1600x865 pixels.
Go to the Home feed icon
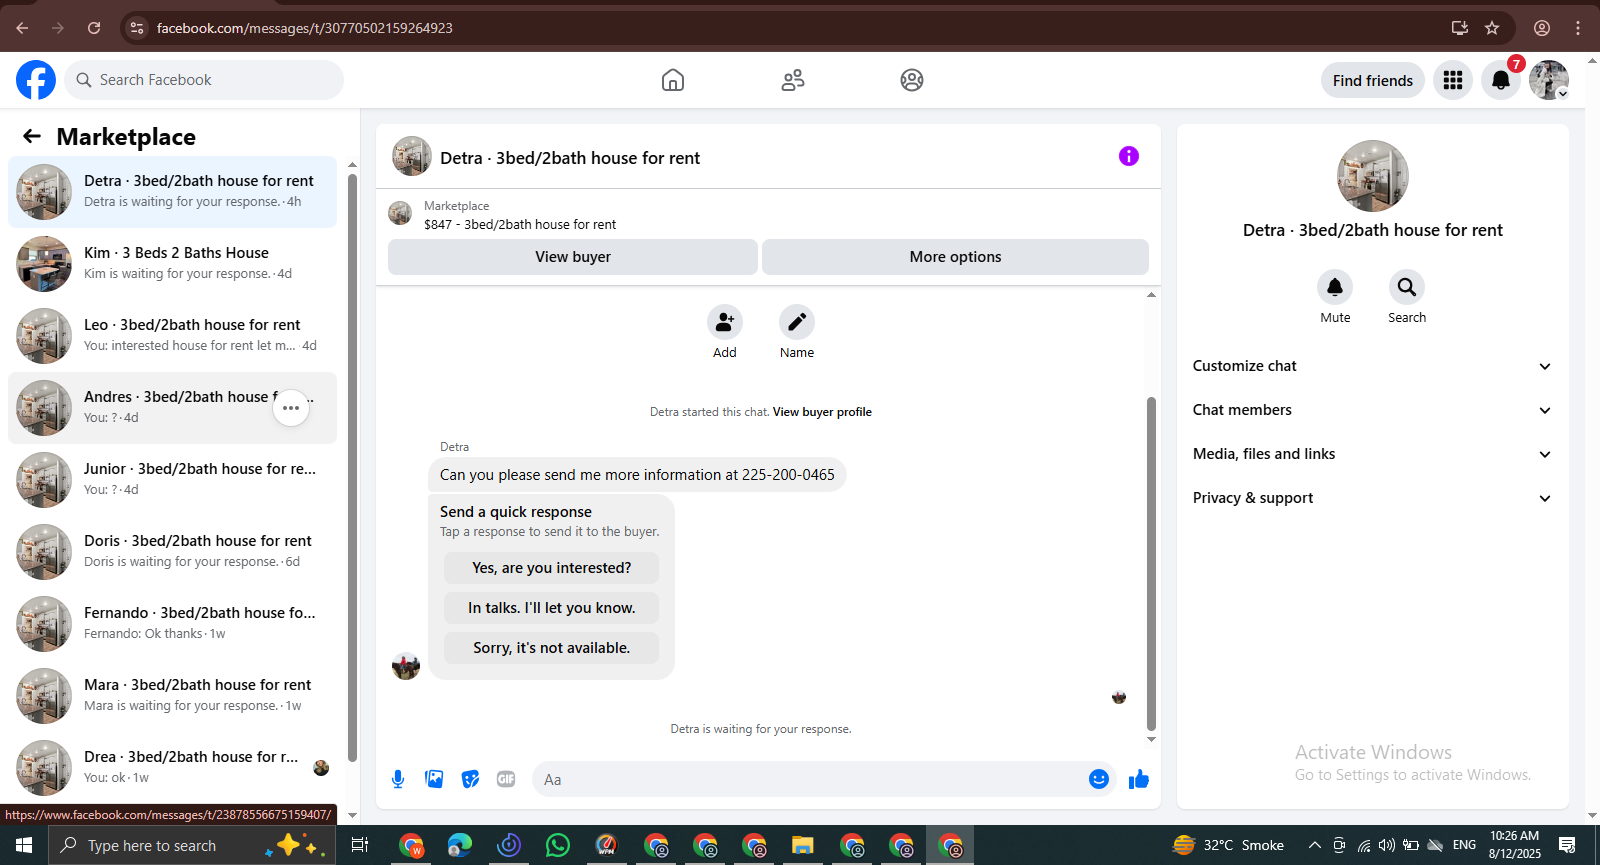tap(673, 80)
